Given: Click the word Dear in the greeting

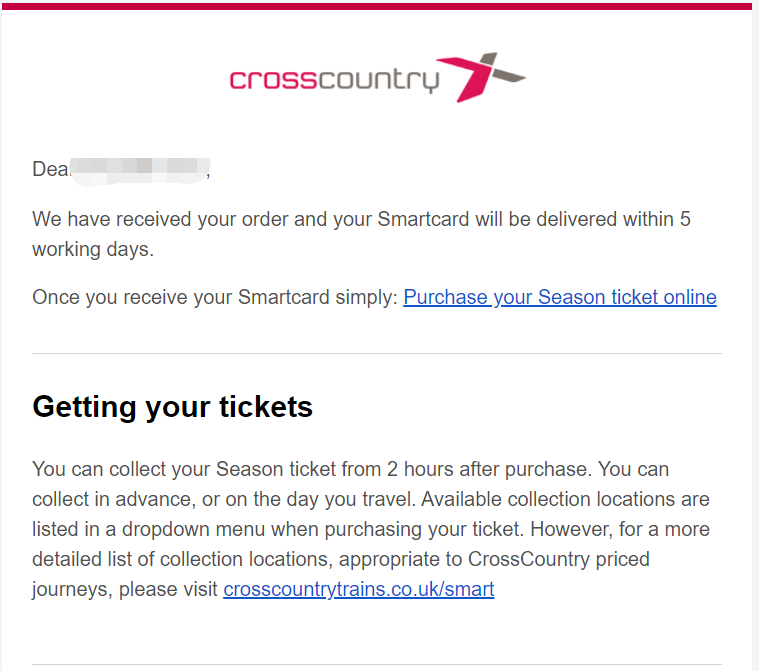Looking at the screenshot, I should click(51, 169).
